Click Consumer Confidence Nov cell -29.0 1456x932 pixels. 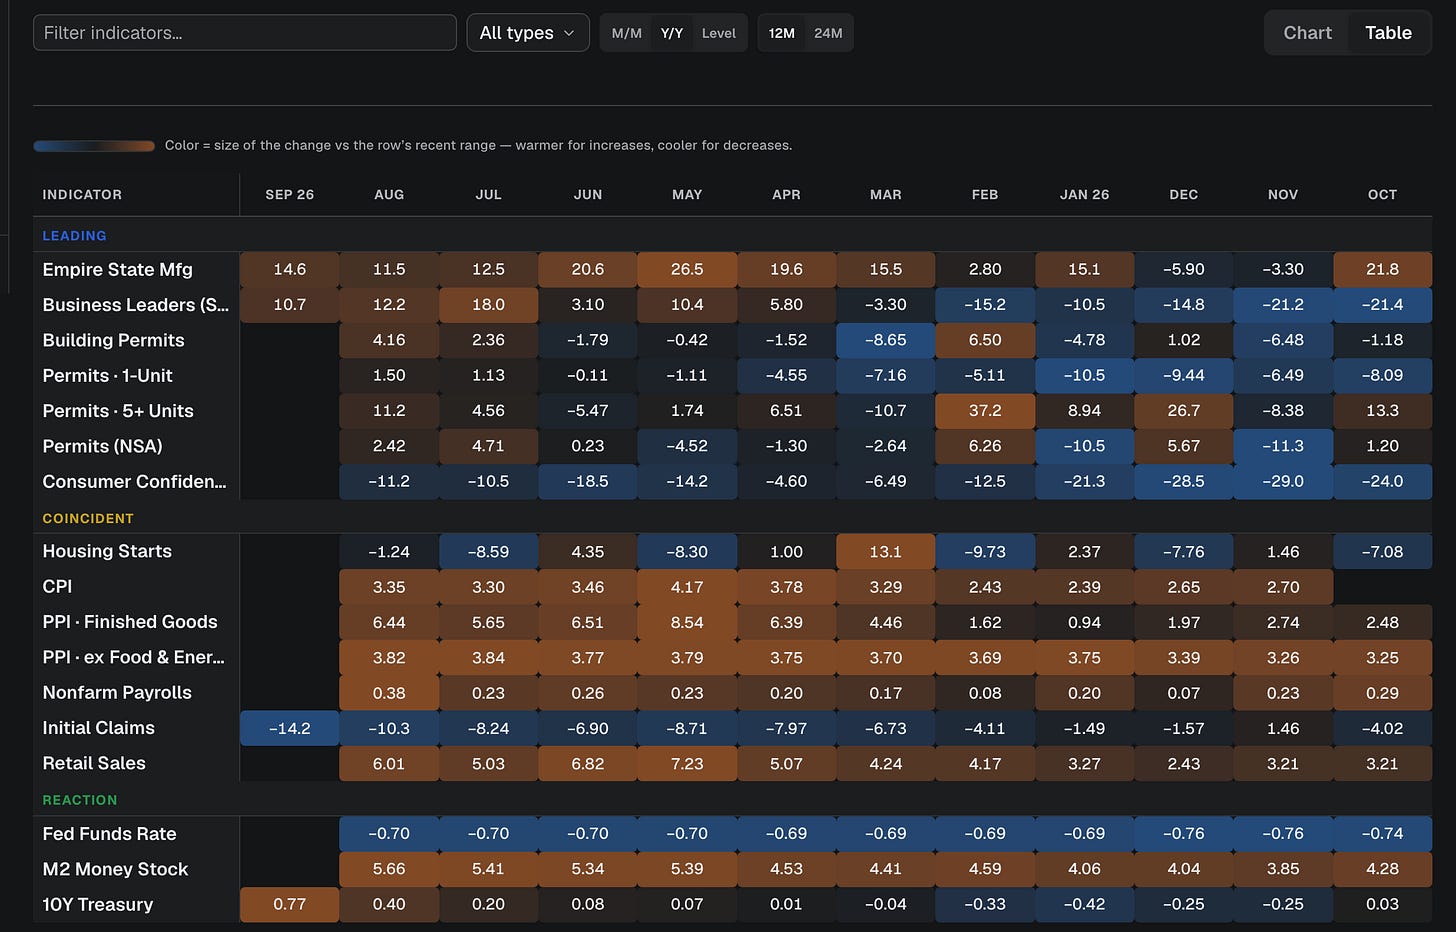point(1283,482)
